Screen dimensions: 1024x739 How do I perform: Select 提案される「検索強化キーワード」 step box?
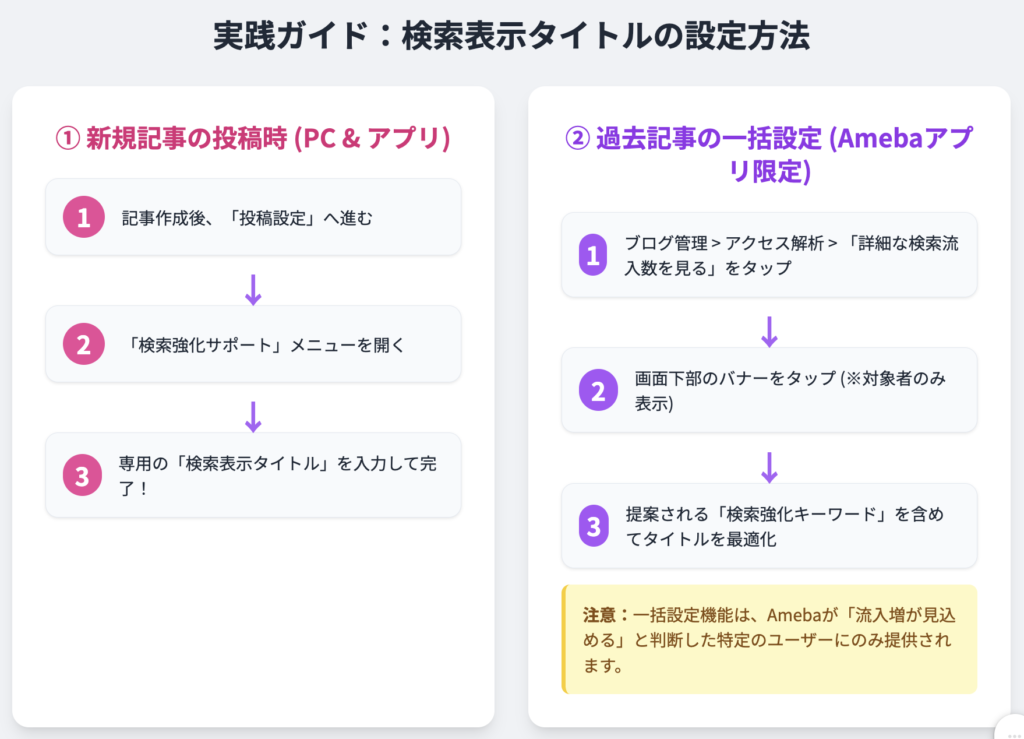[769, 526]
